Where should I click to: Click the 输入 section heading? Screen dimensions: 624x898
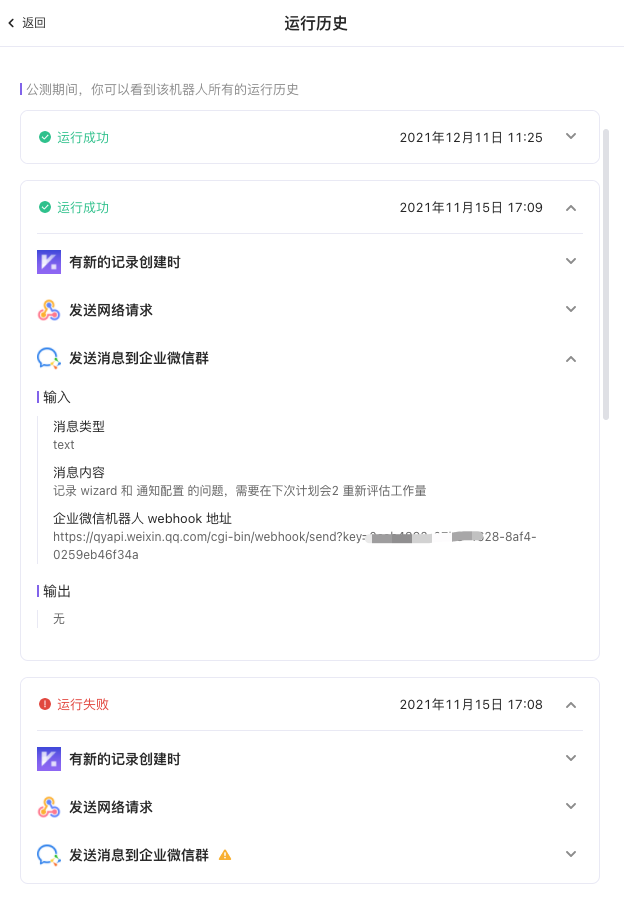[57, 397]
